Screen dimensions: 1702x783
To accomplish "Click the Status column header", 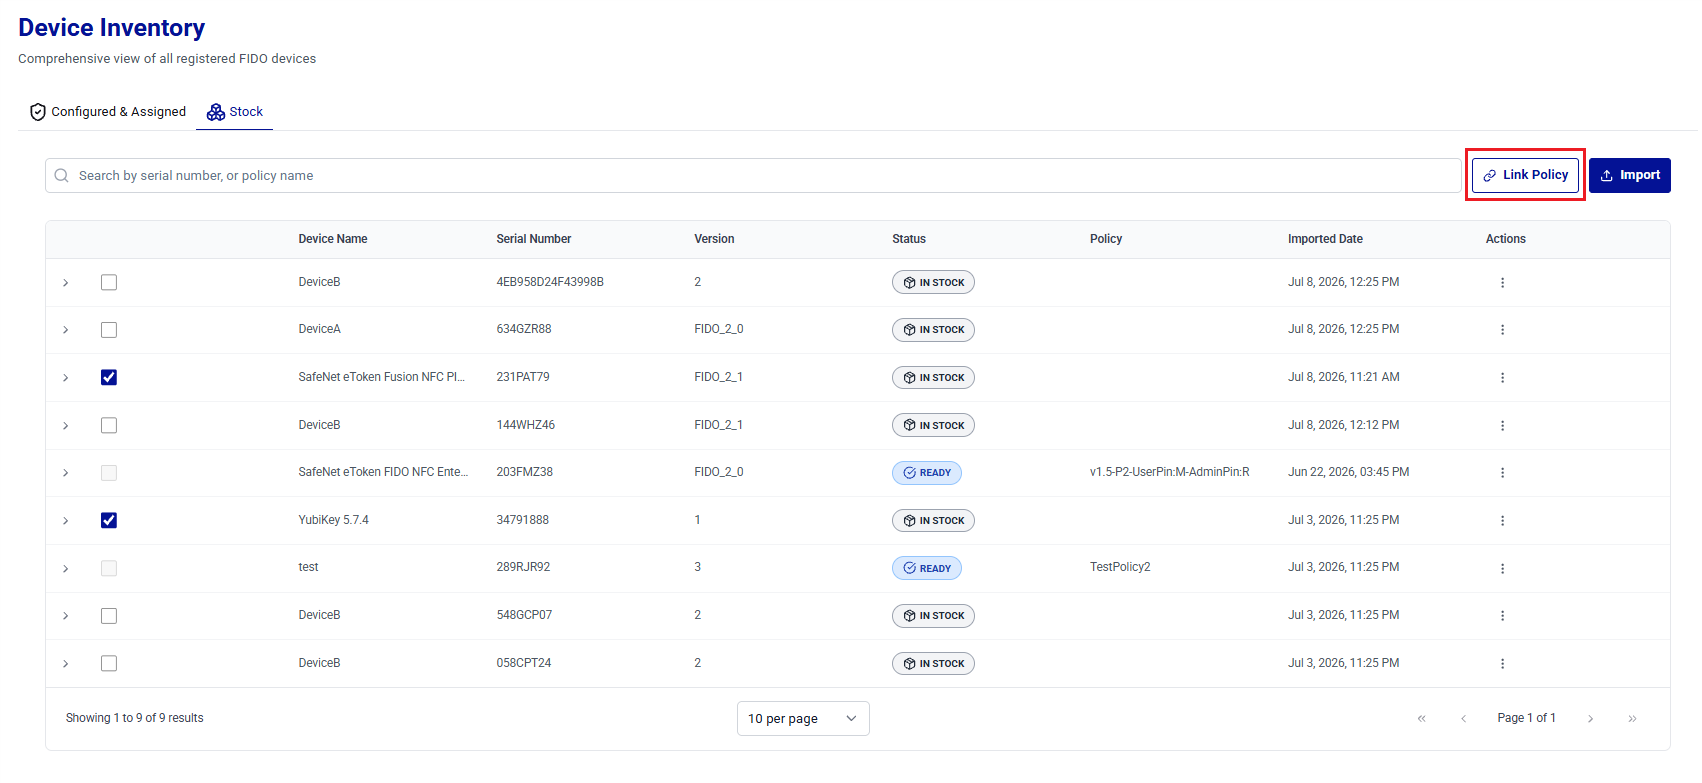I will [x=909, y=239].
